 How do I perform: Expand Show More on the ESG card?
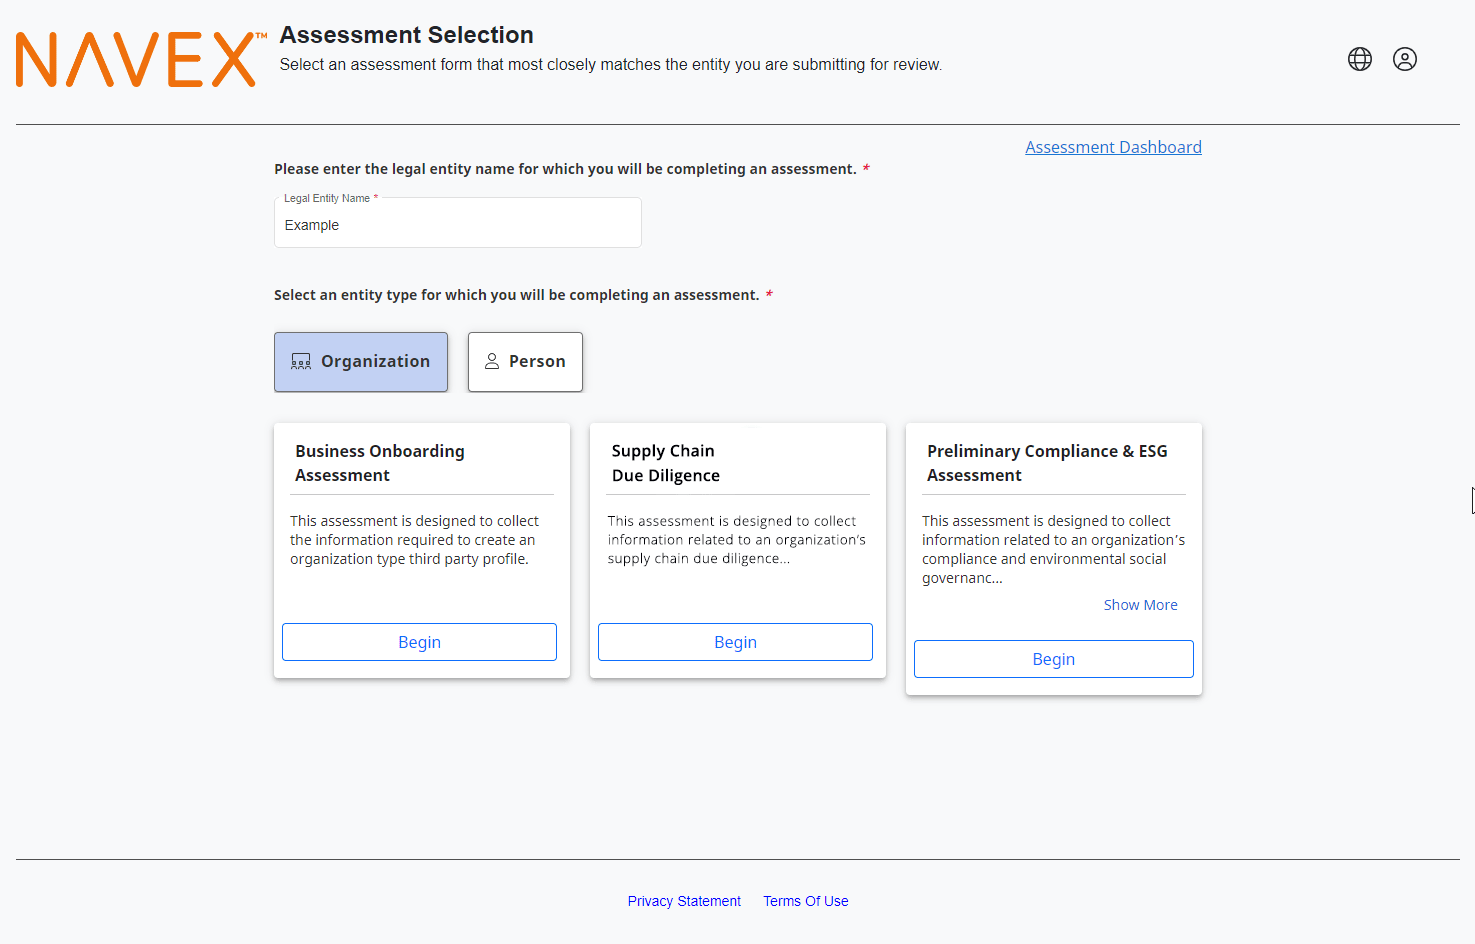tap(1140, 604)
